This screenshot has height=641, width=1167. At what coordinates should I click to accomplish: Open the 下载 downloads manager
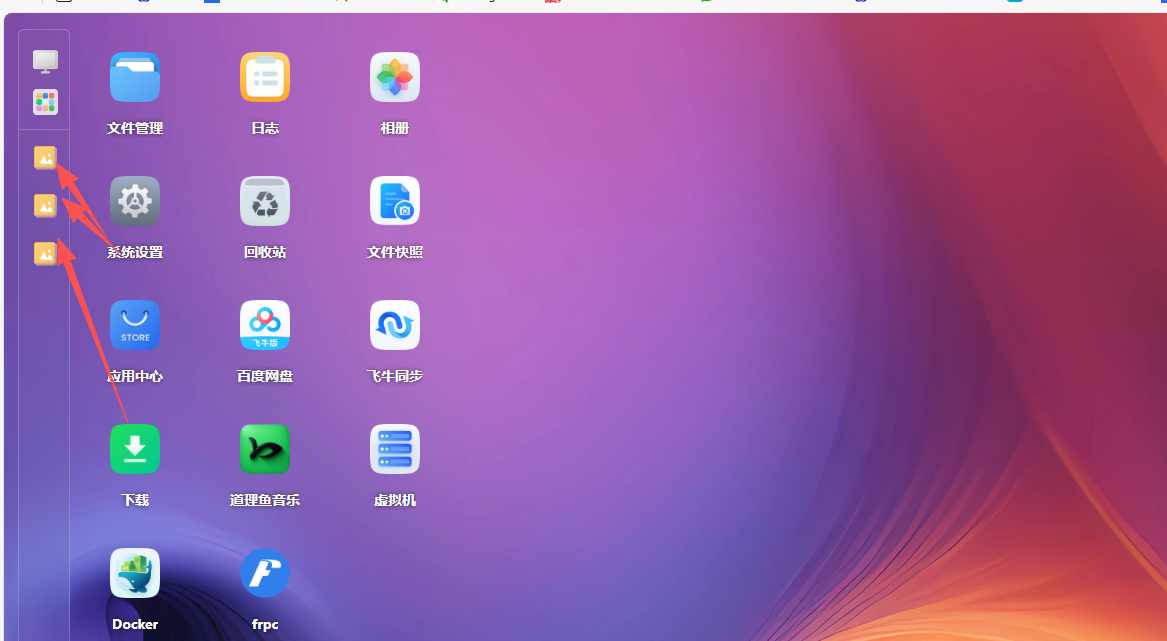pyautogui.click(x=134, y=449)
